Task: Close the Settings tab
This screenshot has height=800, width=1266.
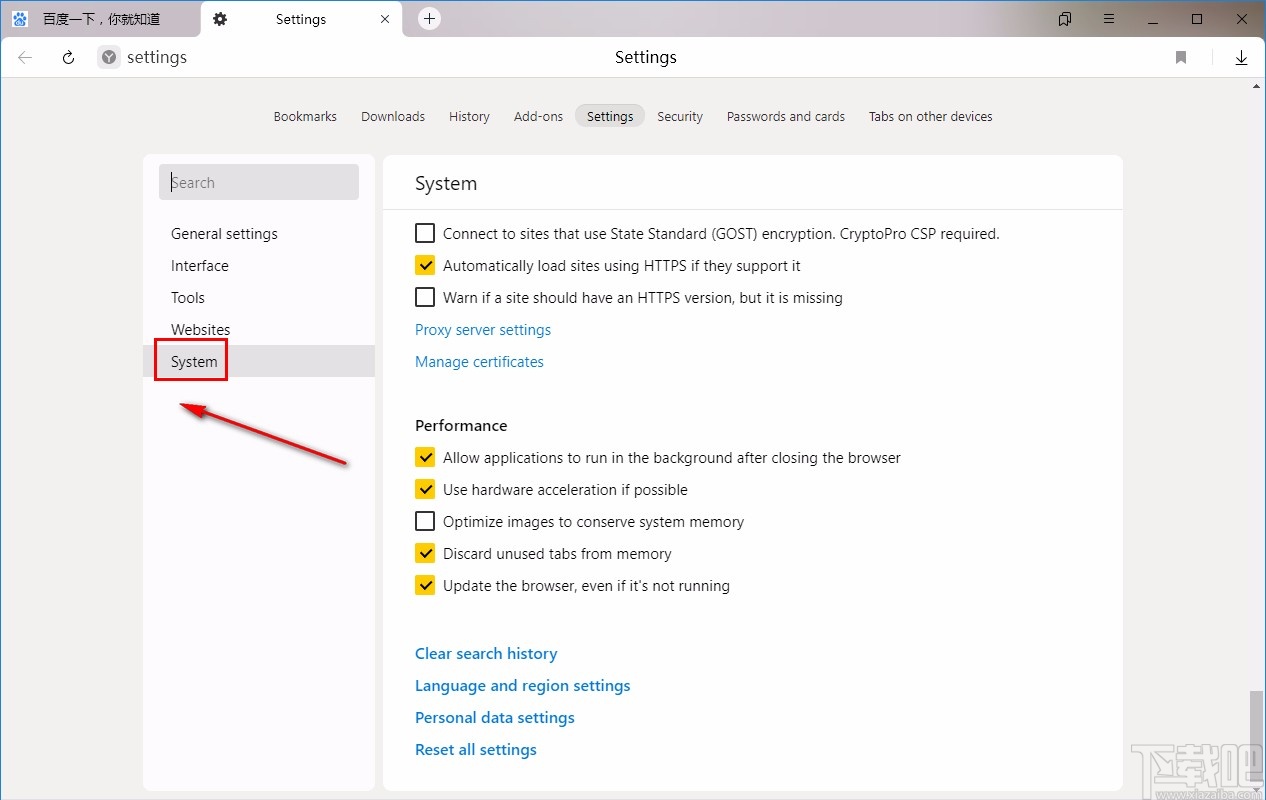Action: tap(385, 19)
